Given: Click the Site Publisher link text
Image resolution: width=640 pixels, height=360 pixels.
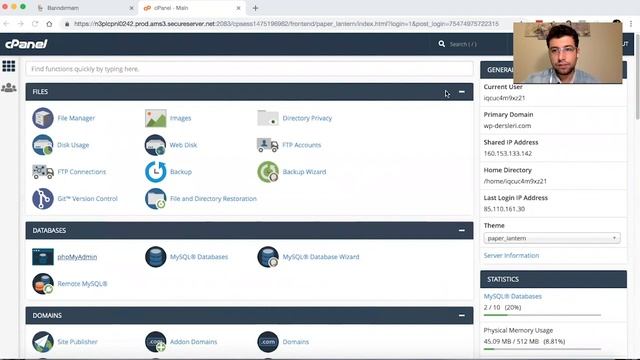Looking at the screenshot, I should pyautogui.click(x=78, y=342).
